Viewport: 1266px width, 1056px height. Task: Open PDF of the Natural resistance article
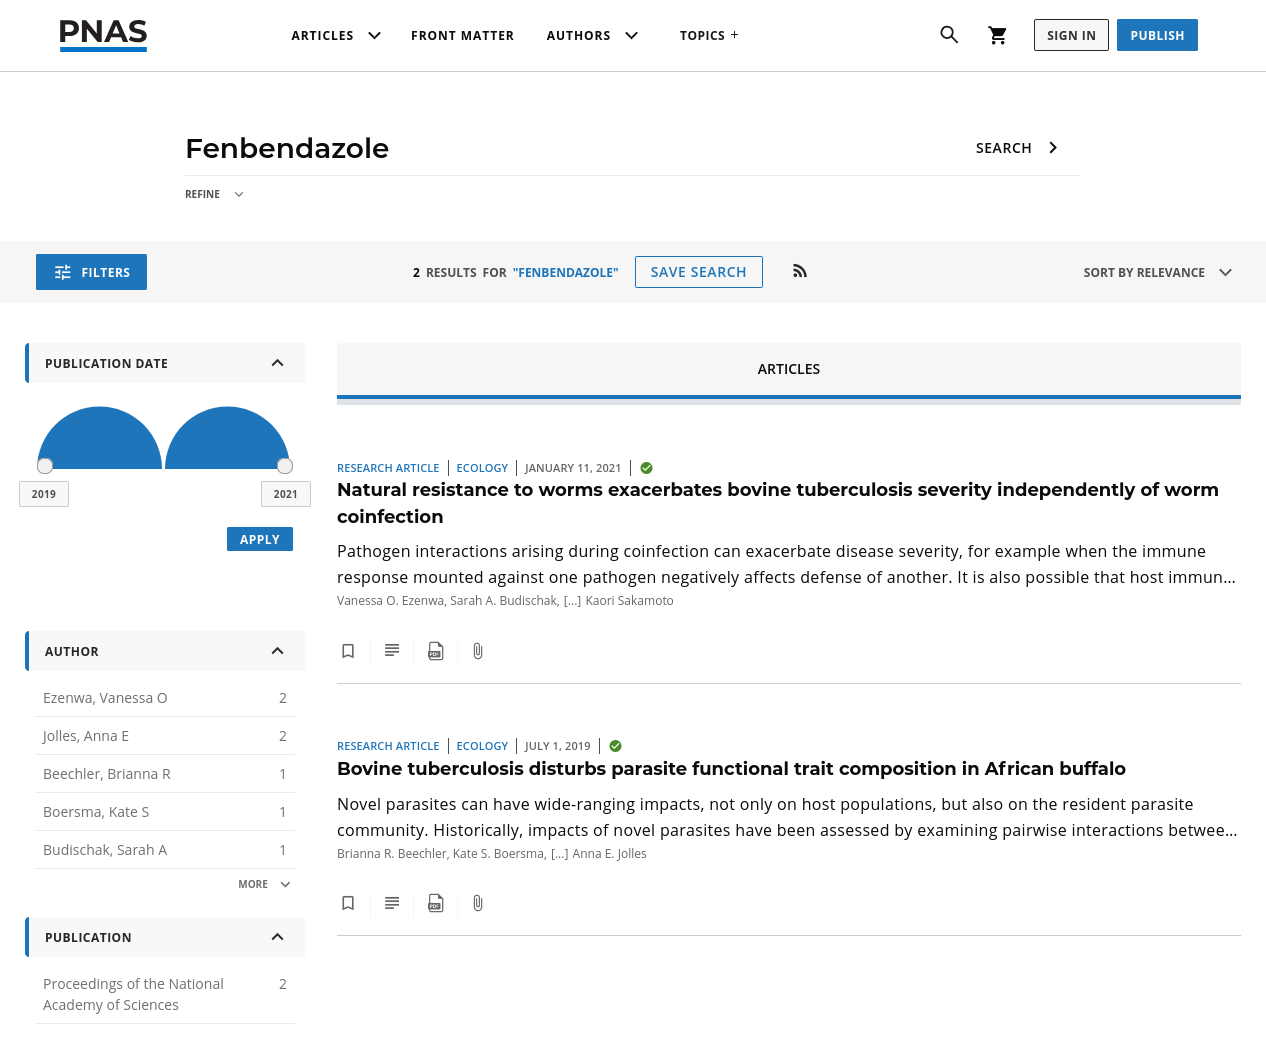[x=436, y=651]
